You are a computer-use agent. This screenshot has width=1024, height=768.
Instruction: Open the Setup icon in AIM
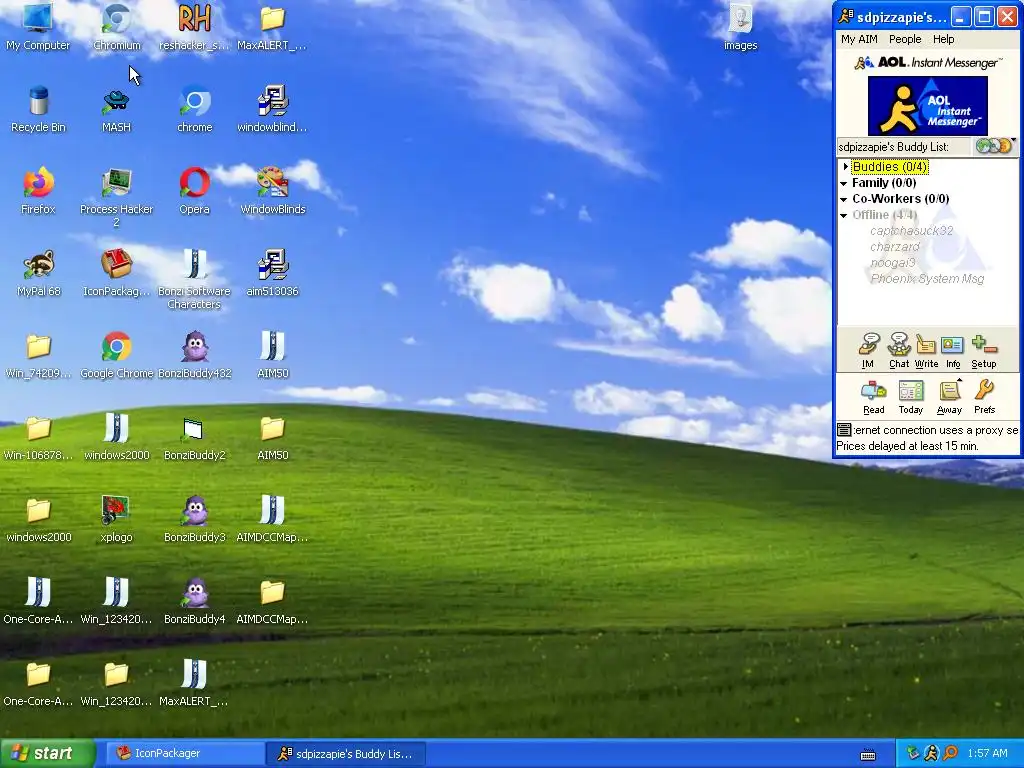click(x=984, y=351)
